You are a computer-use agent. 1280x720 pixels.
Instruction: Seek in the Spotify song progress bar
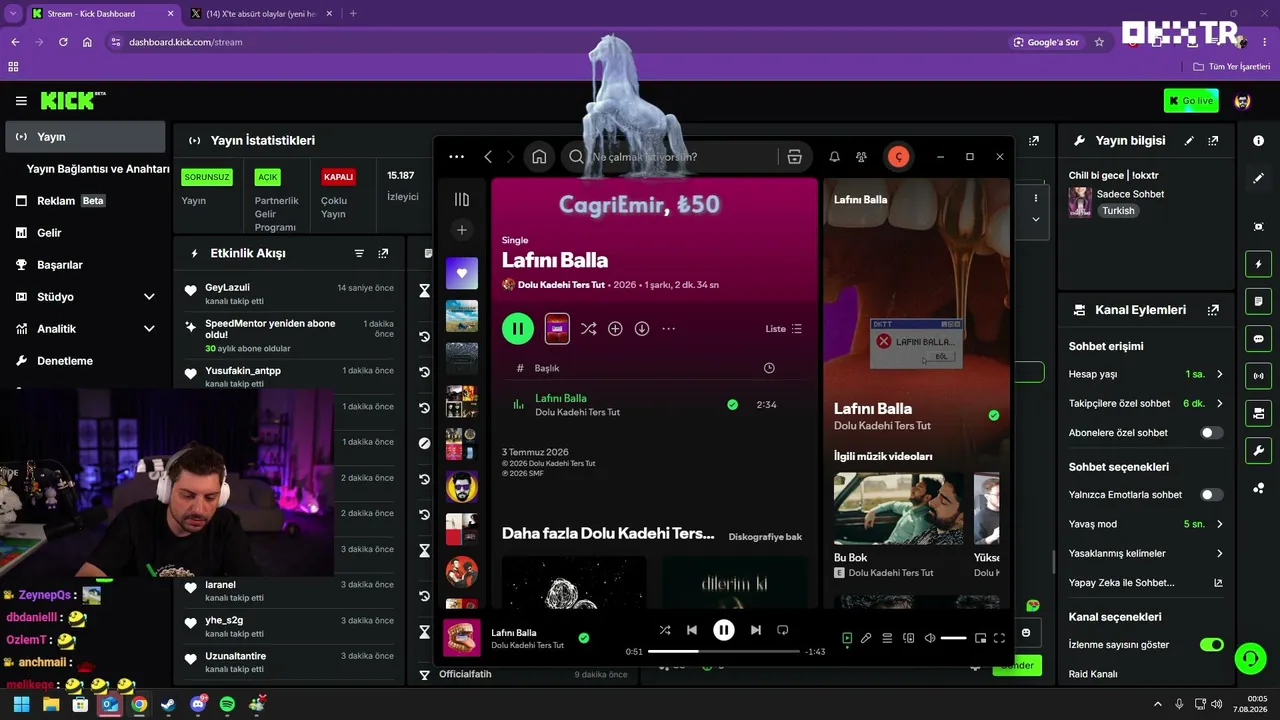pyautogui.click(x=724, y=652)
